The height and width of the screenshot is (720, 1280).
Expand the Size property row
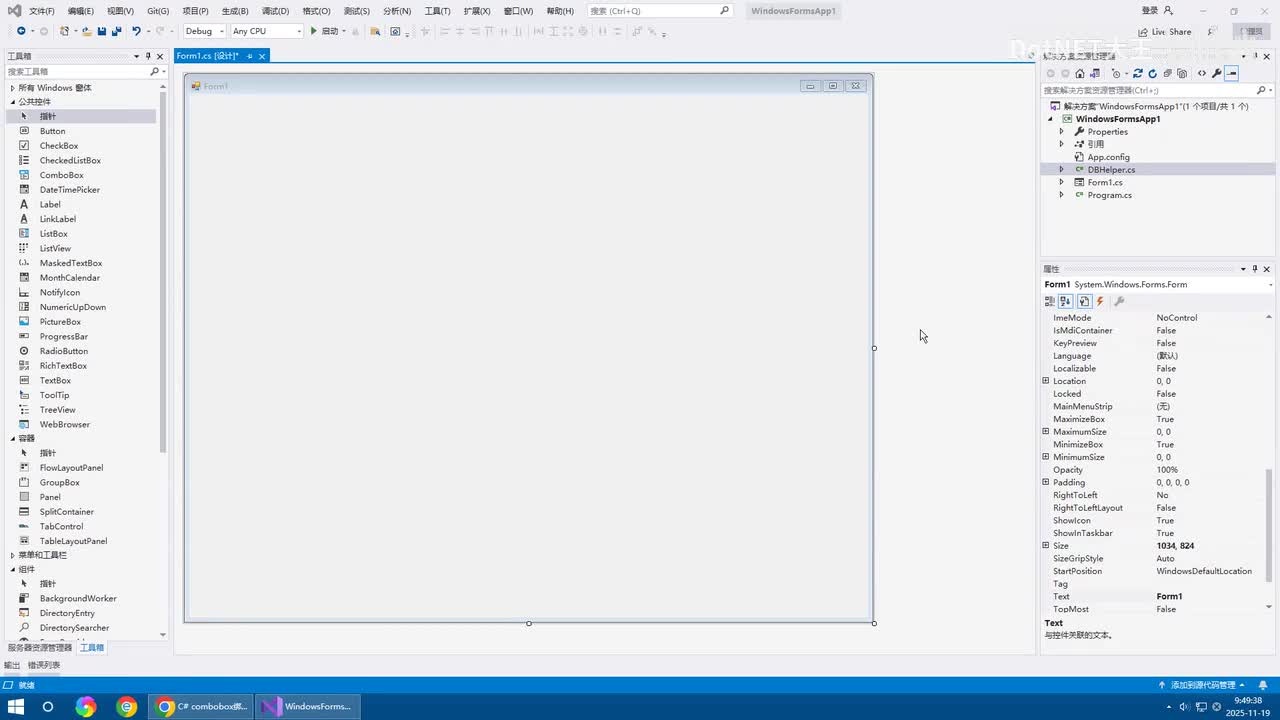tap(1046, 546)
